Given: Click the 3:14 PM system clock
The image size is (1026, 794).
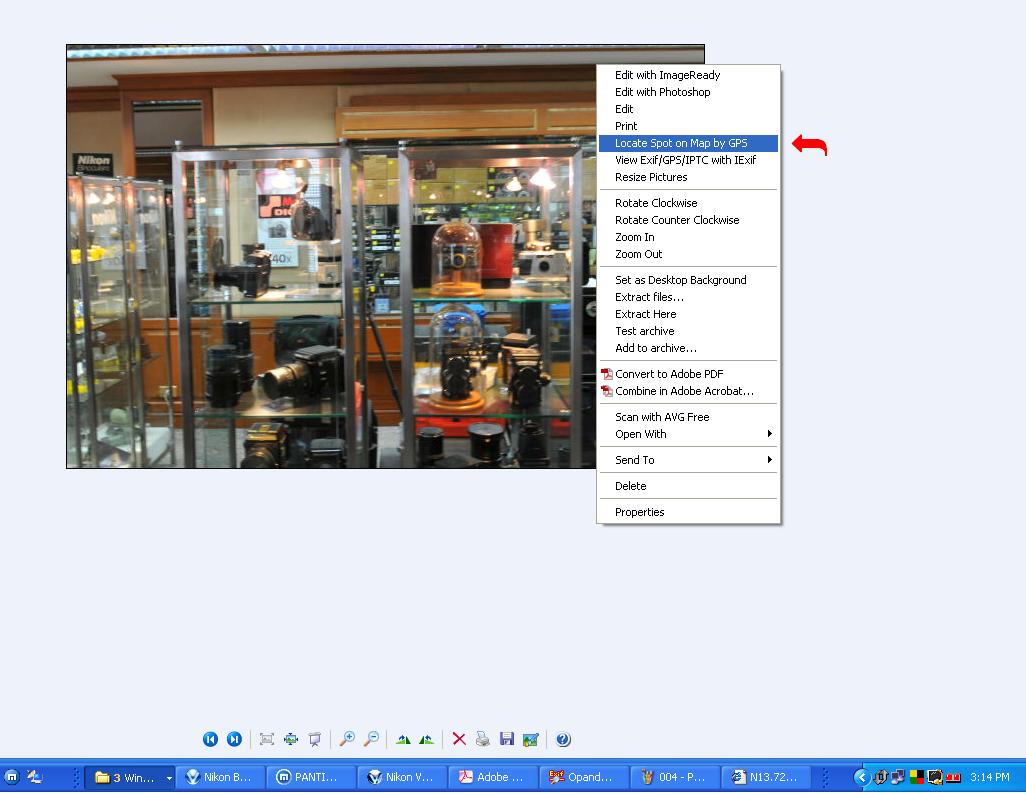Looking at the screenshot, I should [989, 778].
